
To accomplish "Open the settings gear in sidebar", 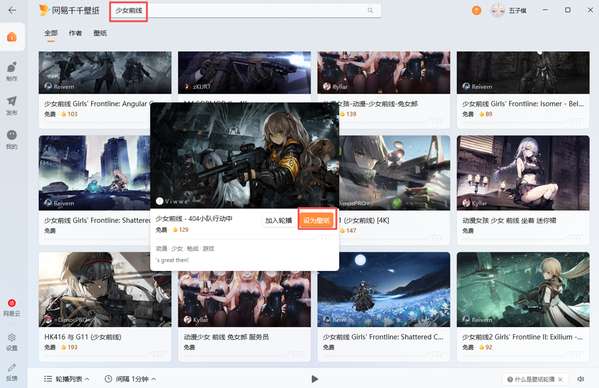I will [12, 337].
